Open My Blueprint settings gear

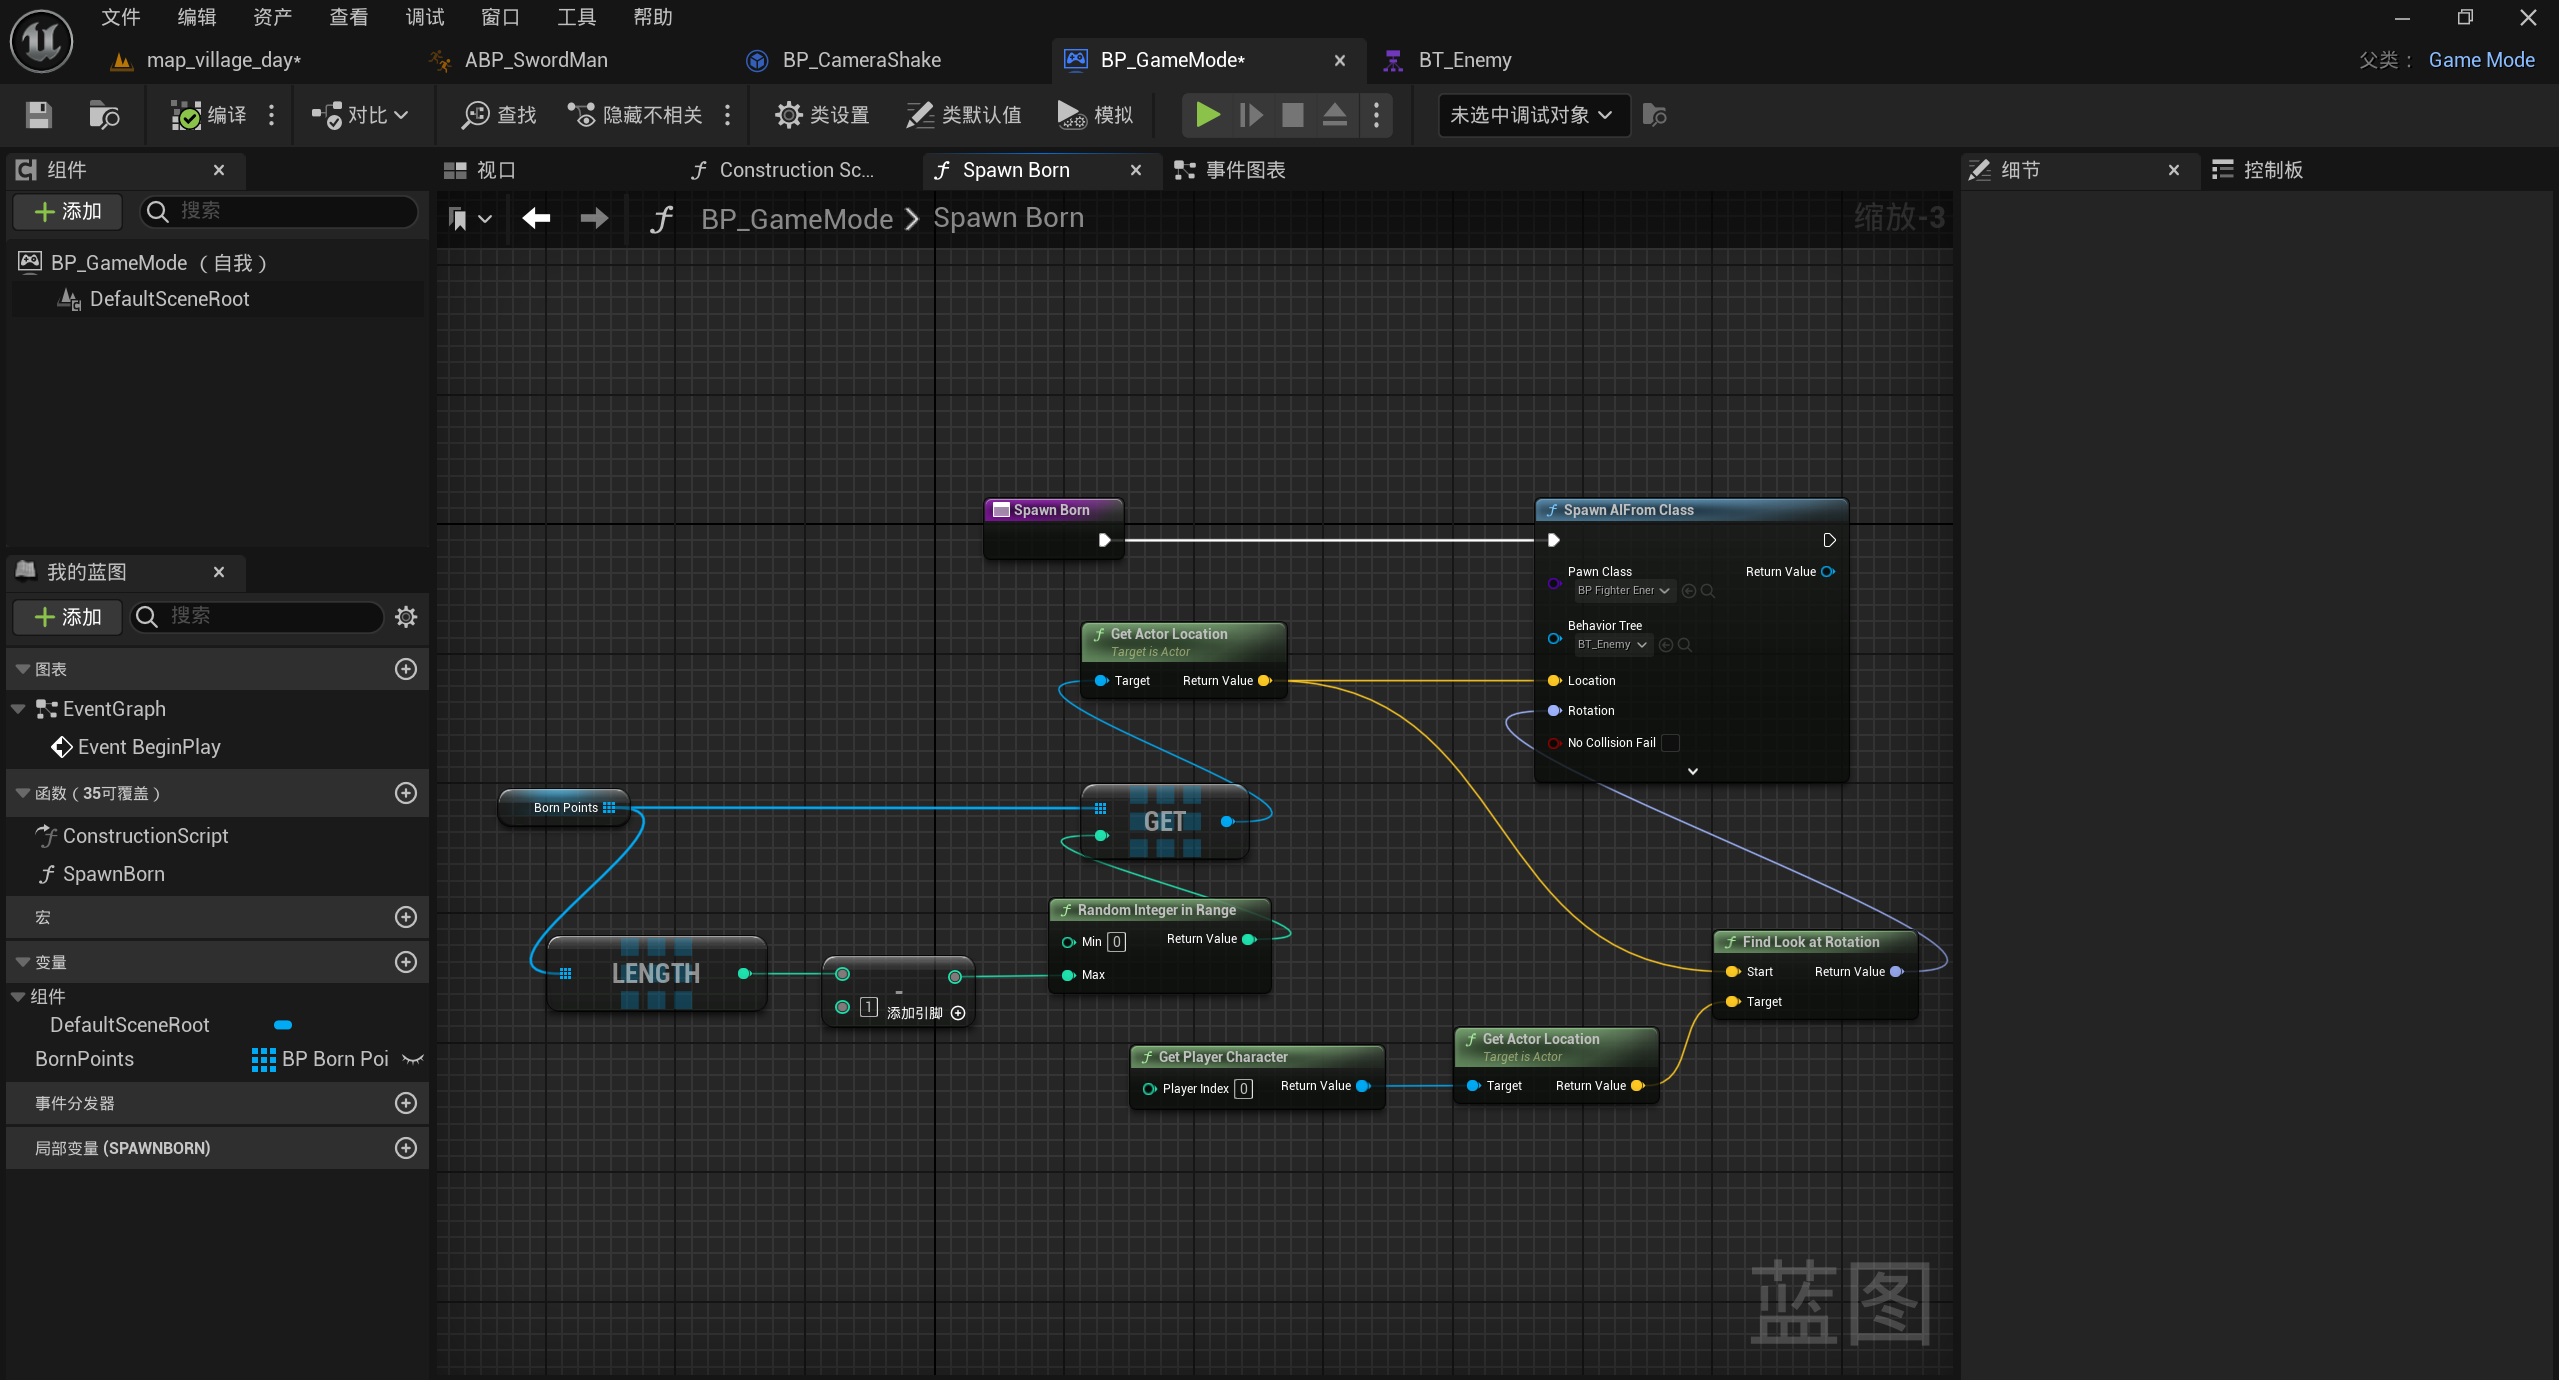[406, 617]
